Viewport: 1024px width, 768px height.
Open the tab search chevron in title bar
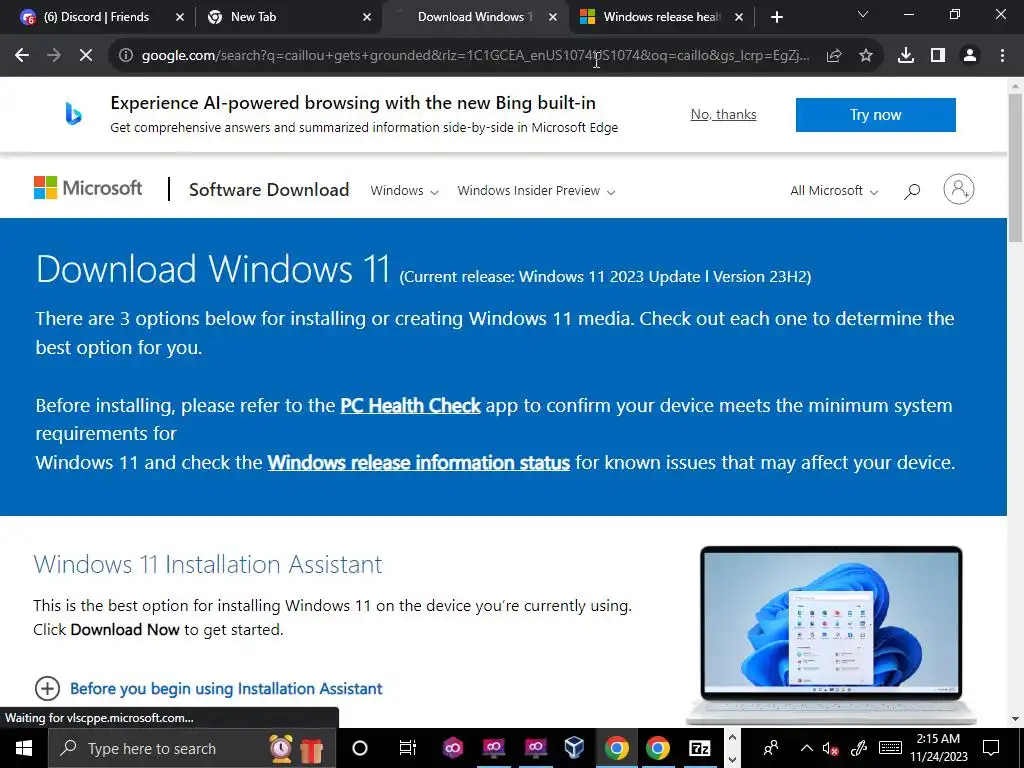coord(863,14)
